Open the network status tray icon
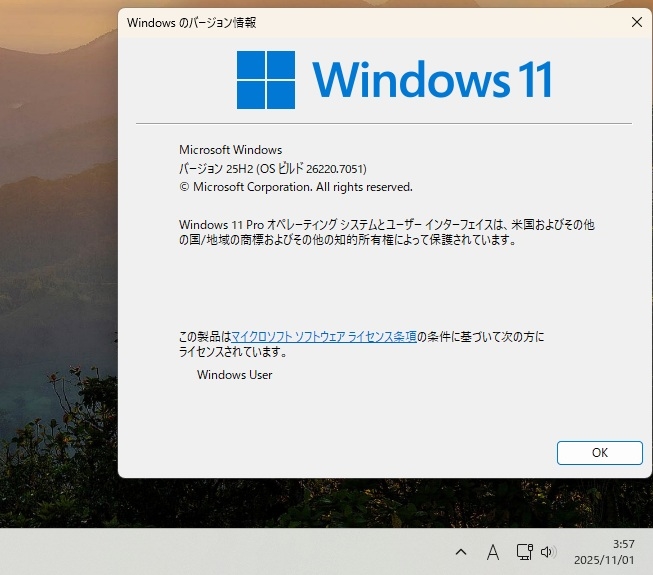Image resolution: width=653 pixels, height=575 pixels. point(525,552)
